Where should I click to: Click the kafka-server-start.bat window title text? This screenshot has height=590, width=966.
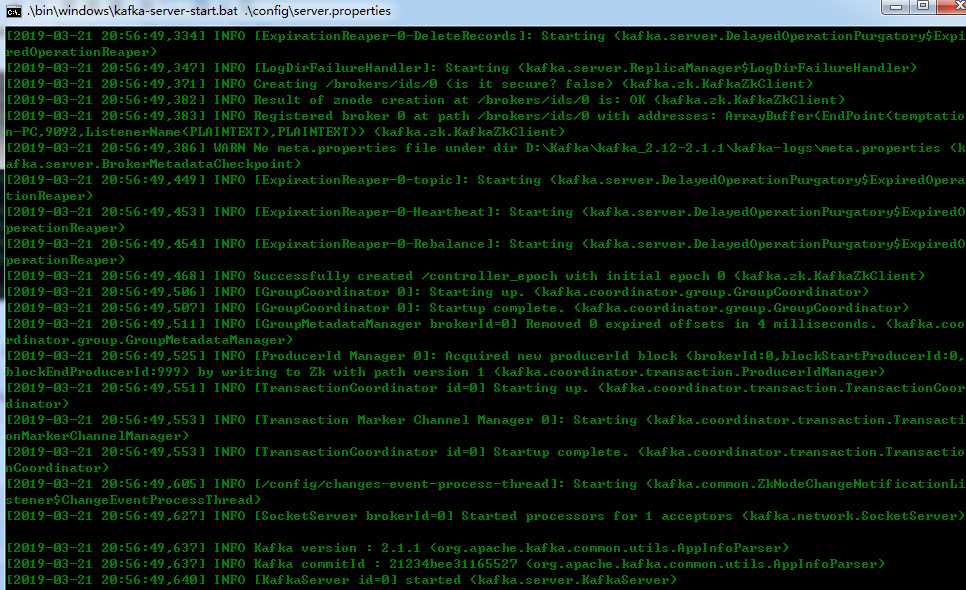(209, 10)
